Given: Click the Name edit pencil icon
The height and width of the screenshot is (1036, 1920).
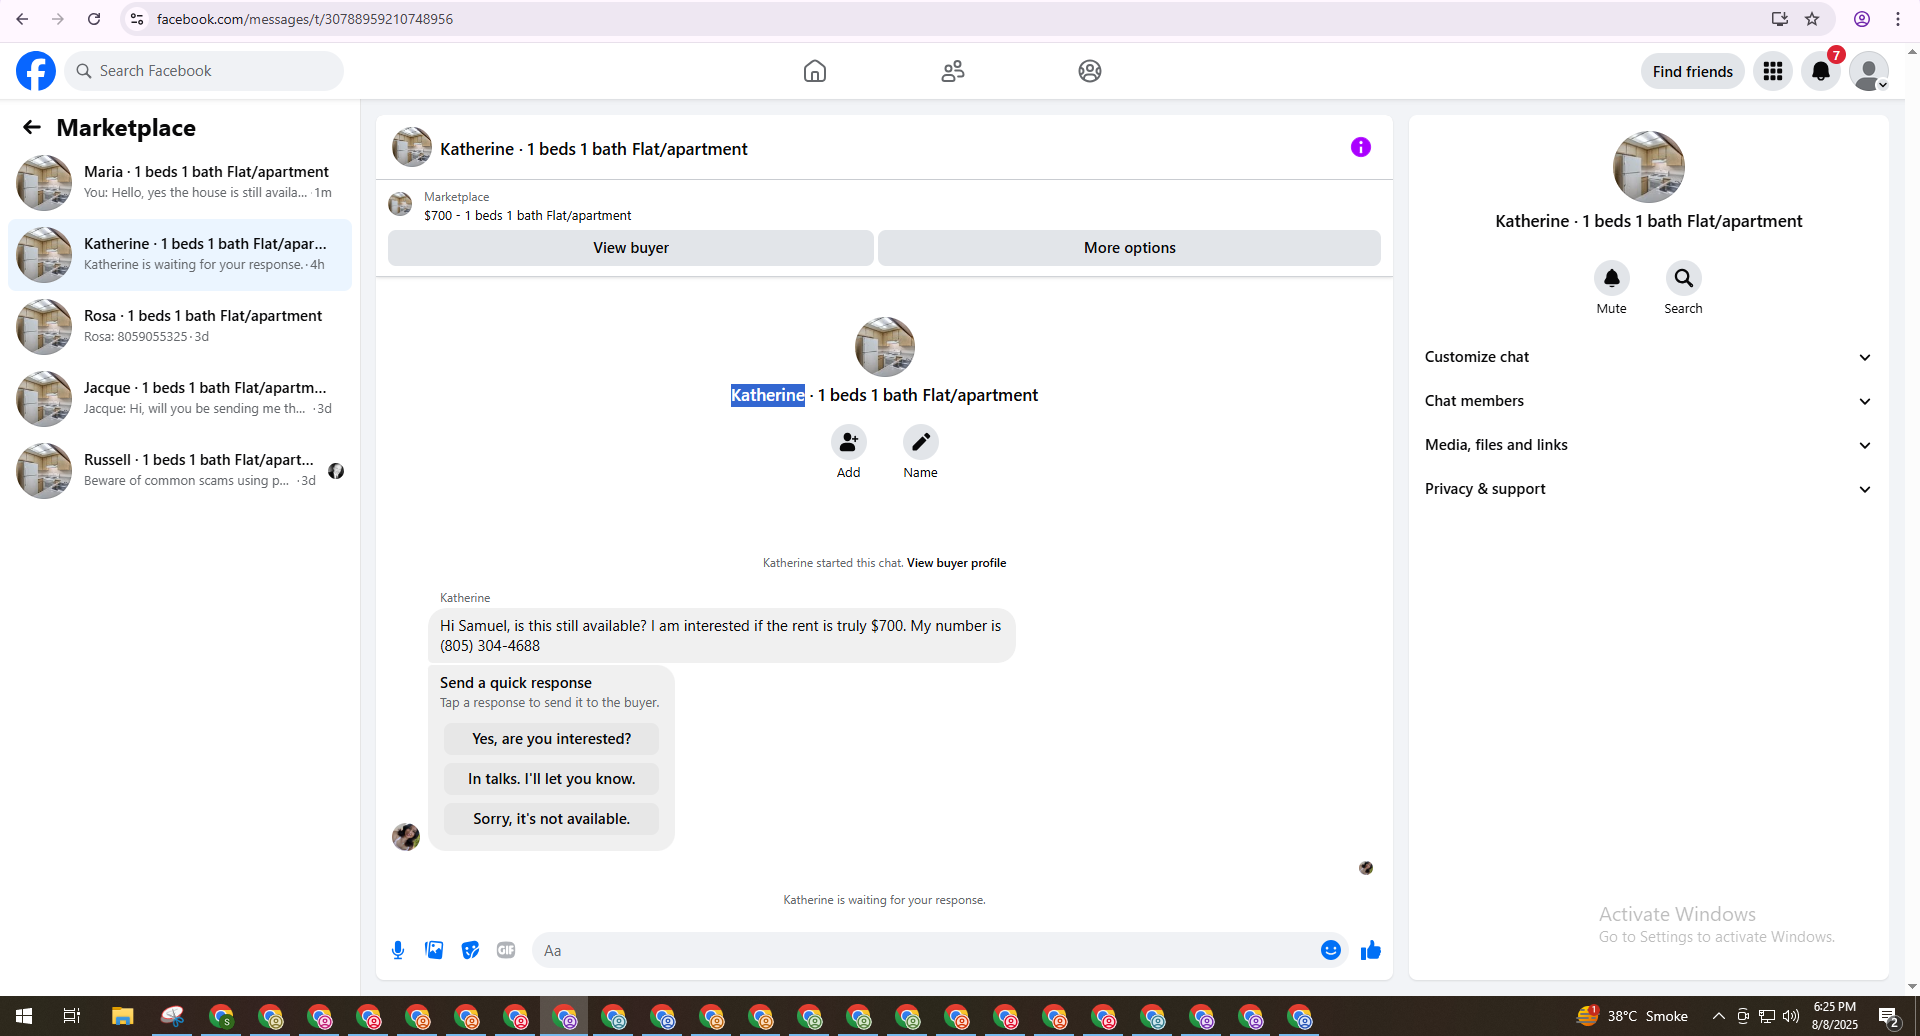Looking at the screenshot, I should (920, 442).
